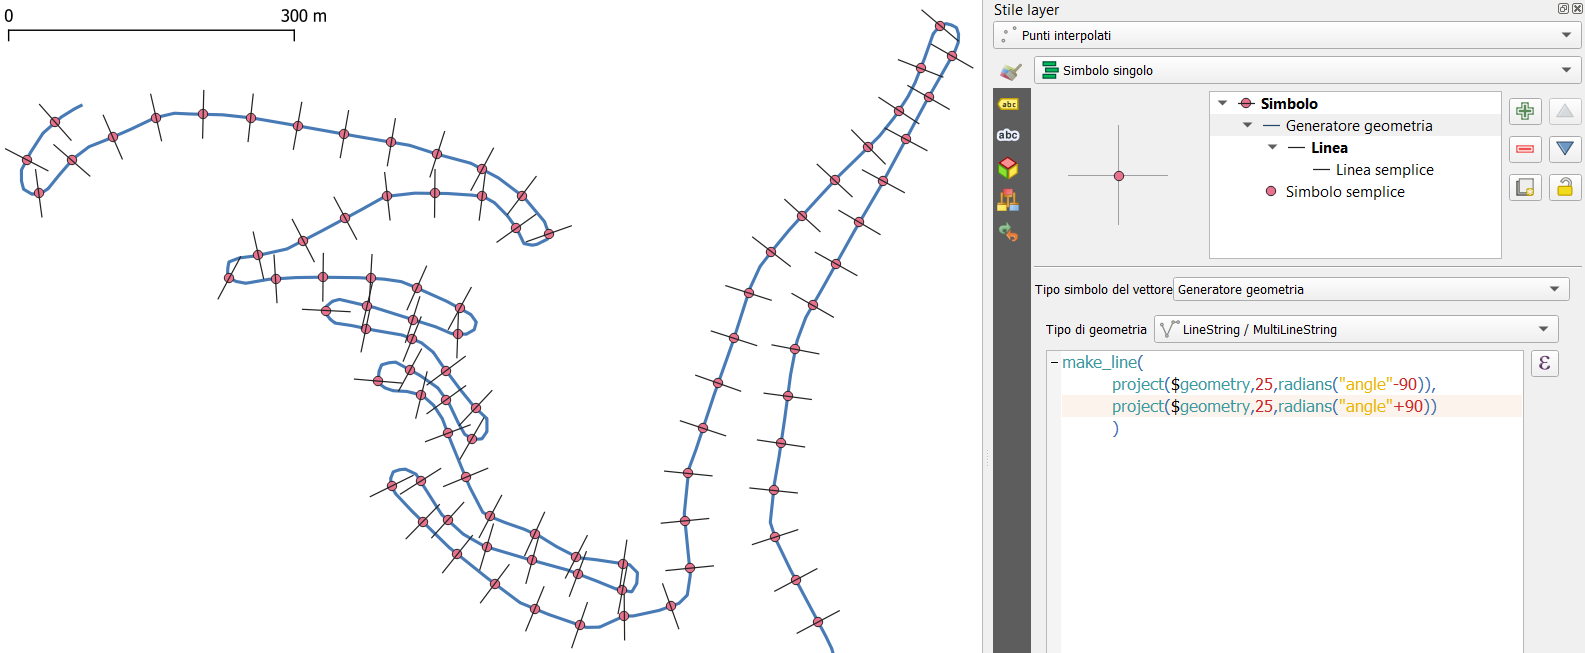Open the Masks tab (white abc icon)
Image resolution: width=1585 pixels, height=653 pixels.
click(x=1008, y=135)
